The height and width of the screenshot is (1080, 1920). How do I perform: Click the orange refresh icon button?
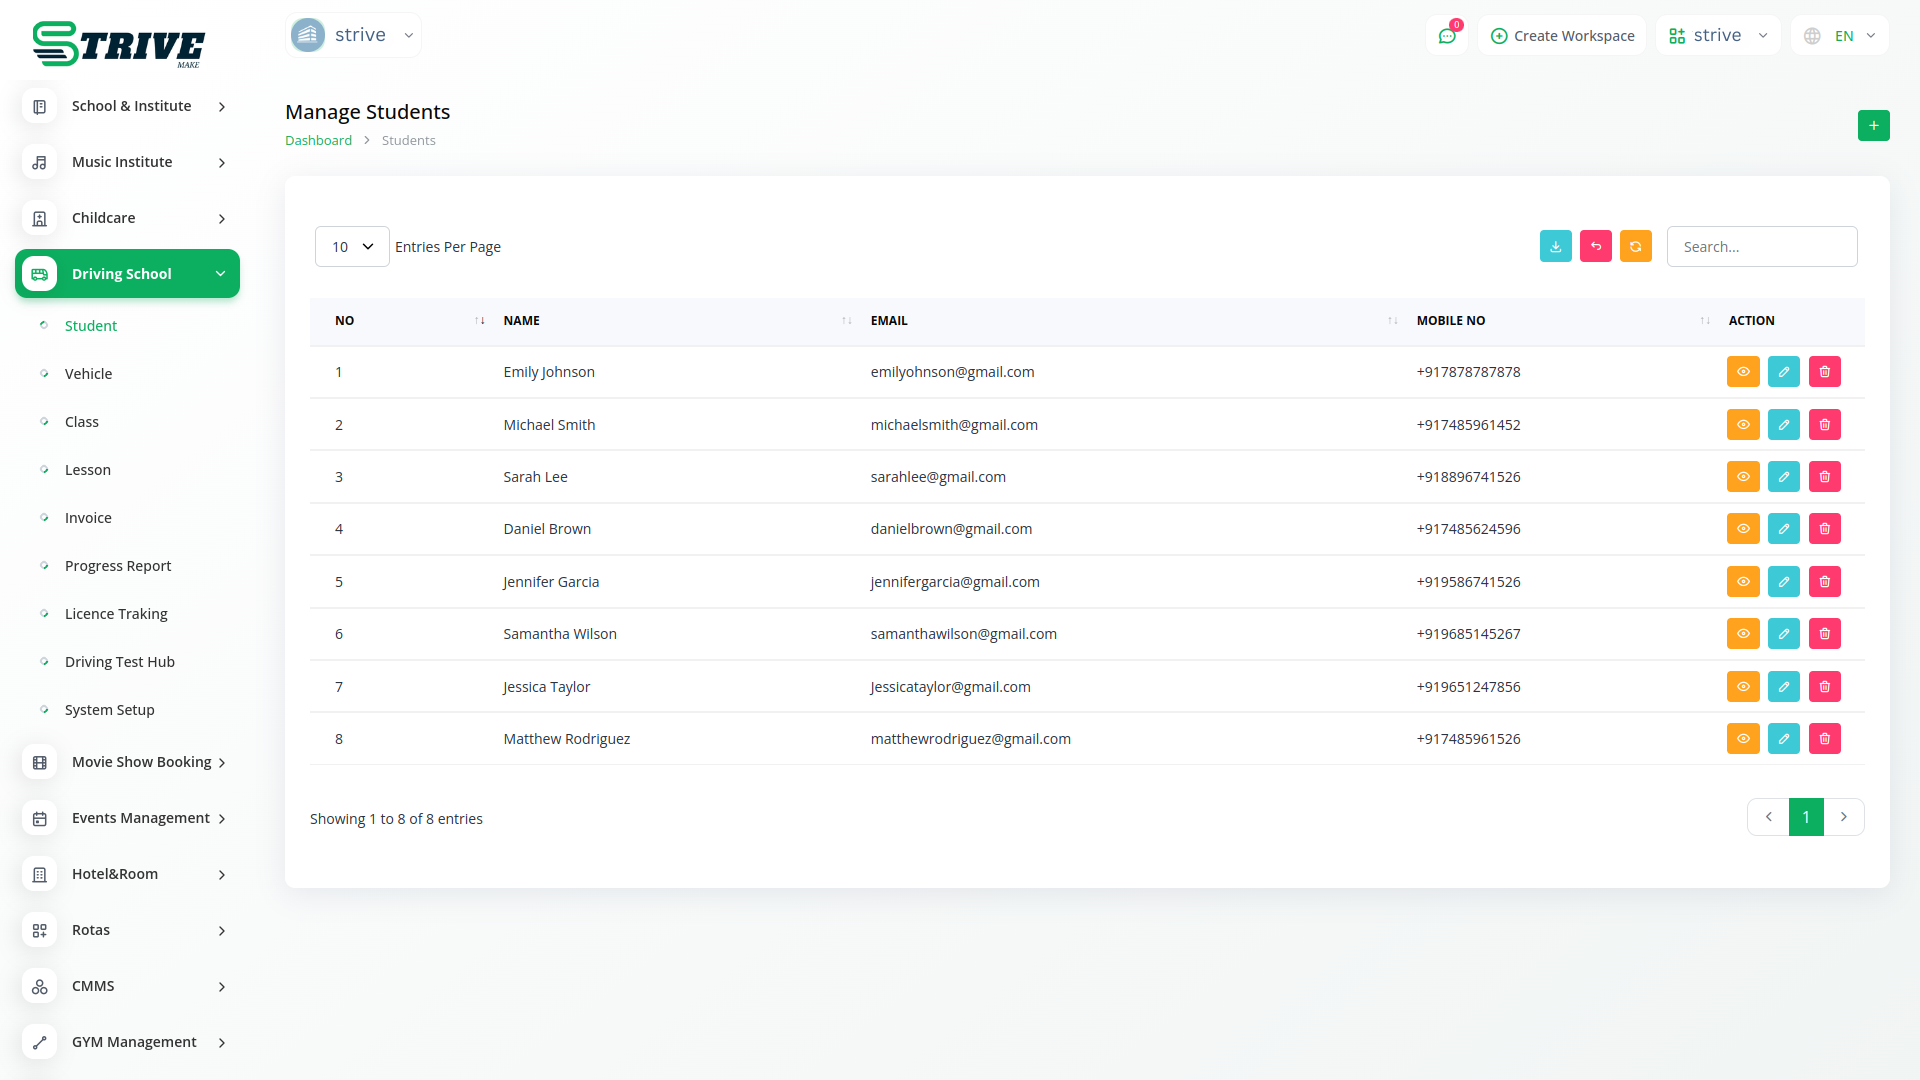1635,247
